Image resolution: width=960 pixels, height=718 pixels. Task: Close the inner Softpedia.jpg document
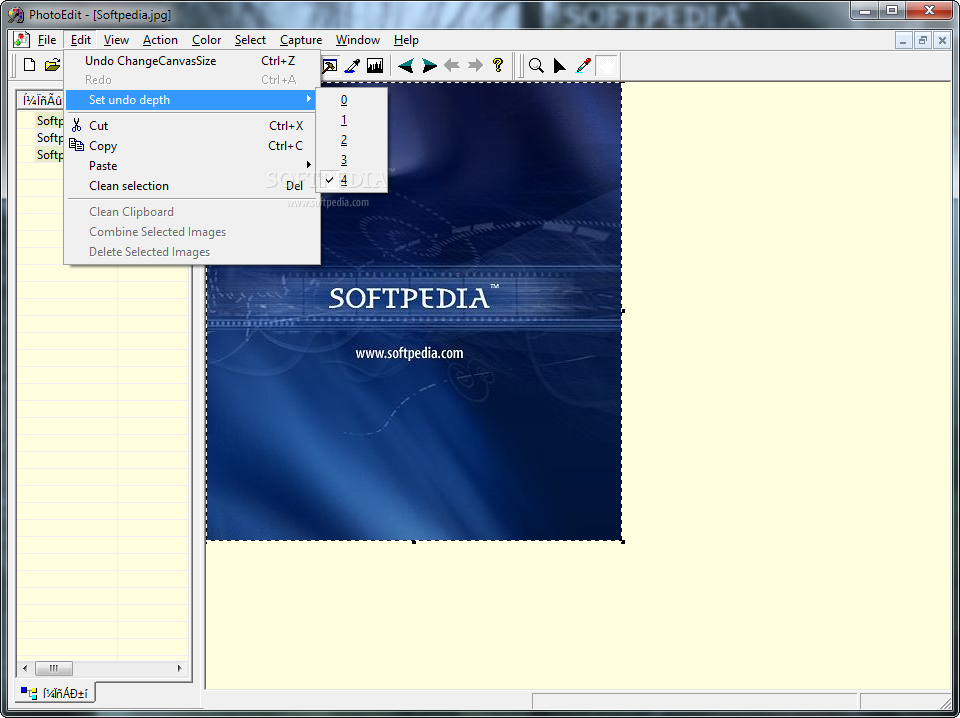[942, 40]
